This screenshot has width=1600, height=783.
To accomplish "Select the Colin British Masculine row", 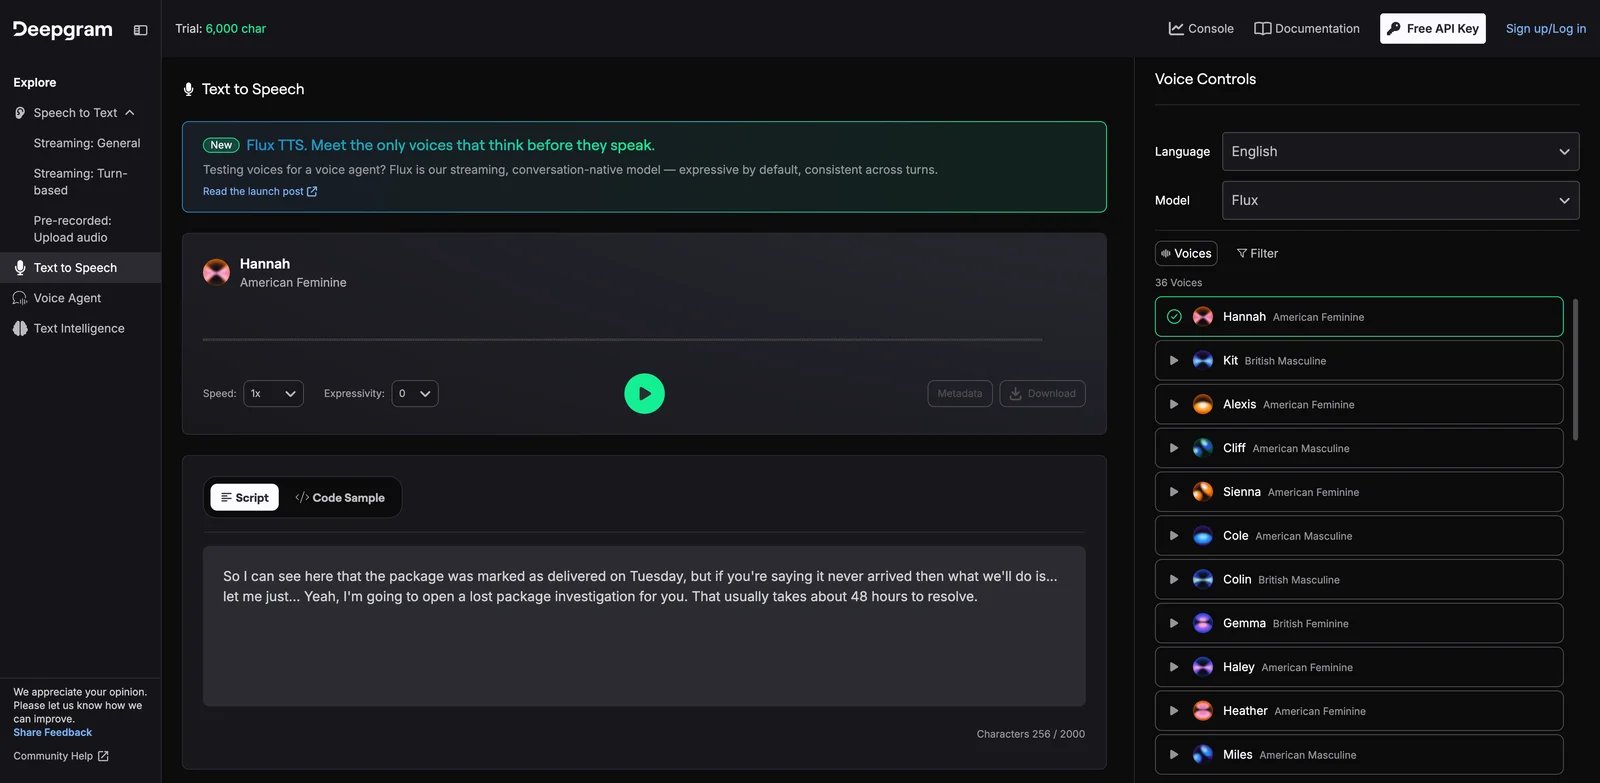I will pos(1359,579).
